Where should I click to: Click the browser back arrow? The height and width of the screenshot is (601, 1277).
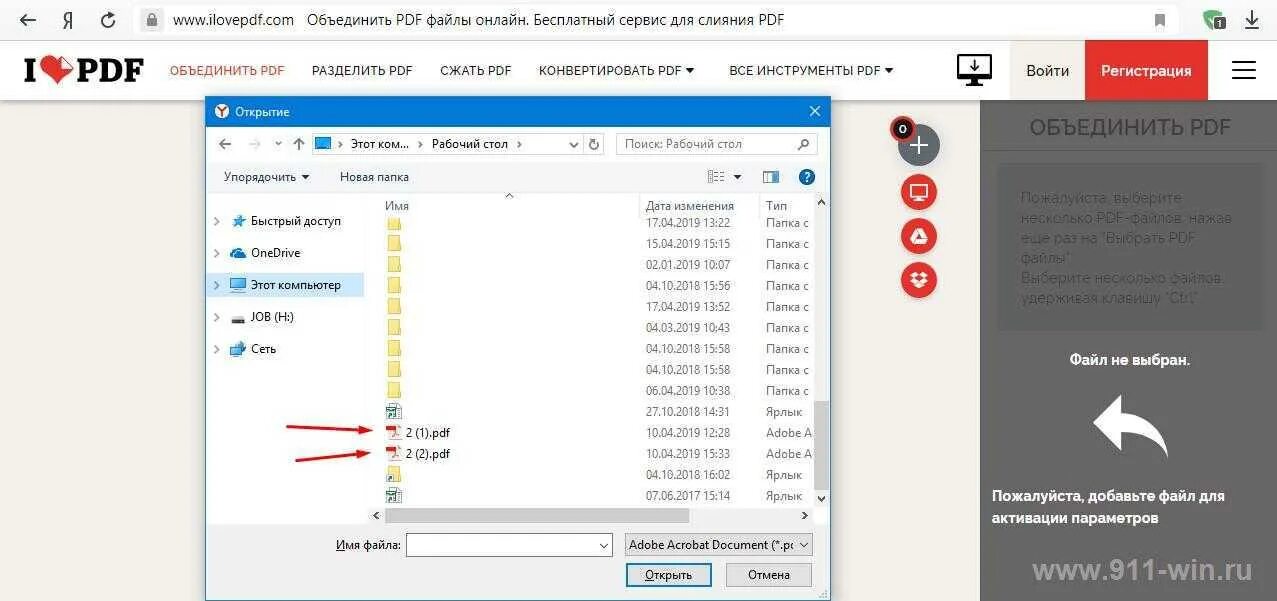pyautogui.click(x=28, y=19)
